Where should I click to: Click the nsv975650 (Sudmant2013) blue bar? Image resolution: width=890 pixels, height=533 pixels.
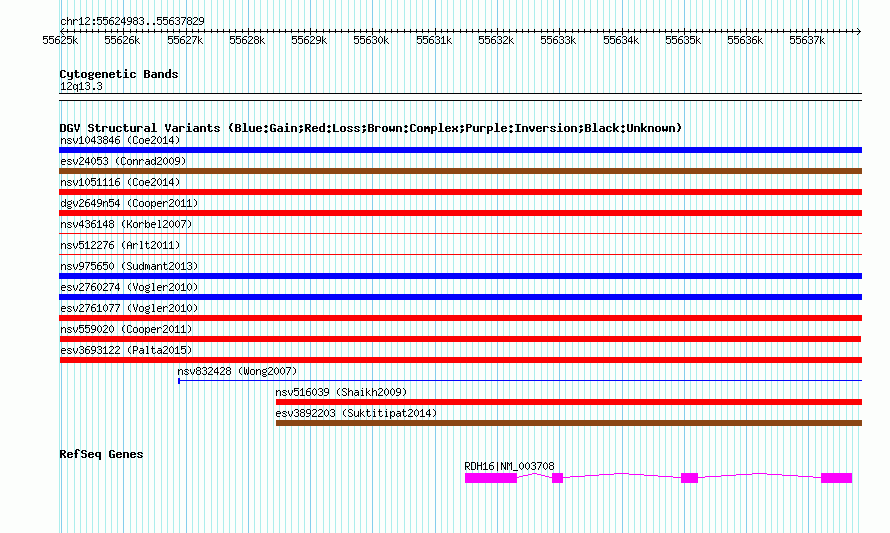[x=460, y=276]
